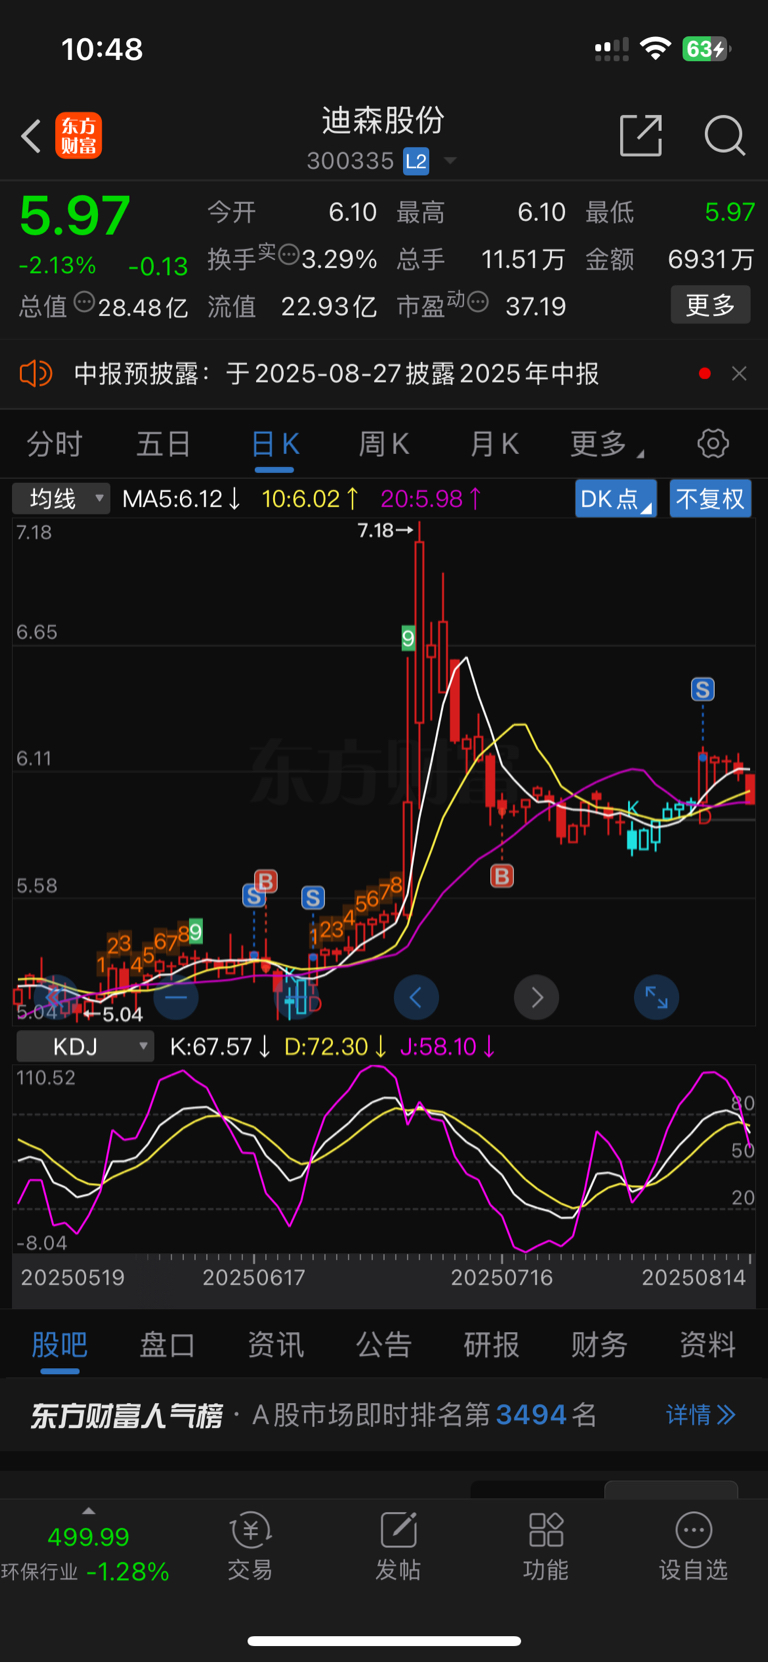Open the 资讯 tab
Viewport: 768px width, 1663px height.
[276, 1345]
